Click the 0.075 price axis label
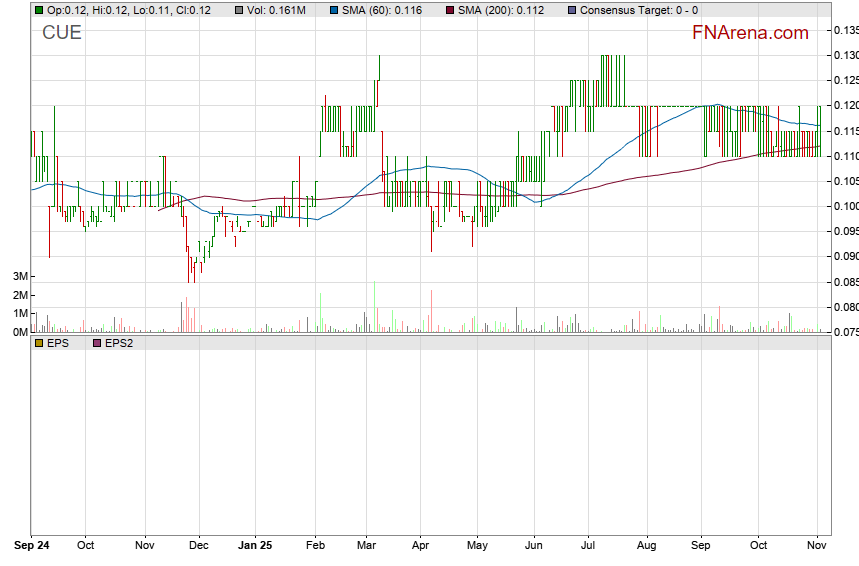This screenshot has height=566, width=859. click(845, 332)
